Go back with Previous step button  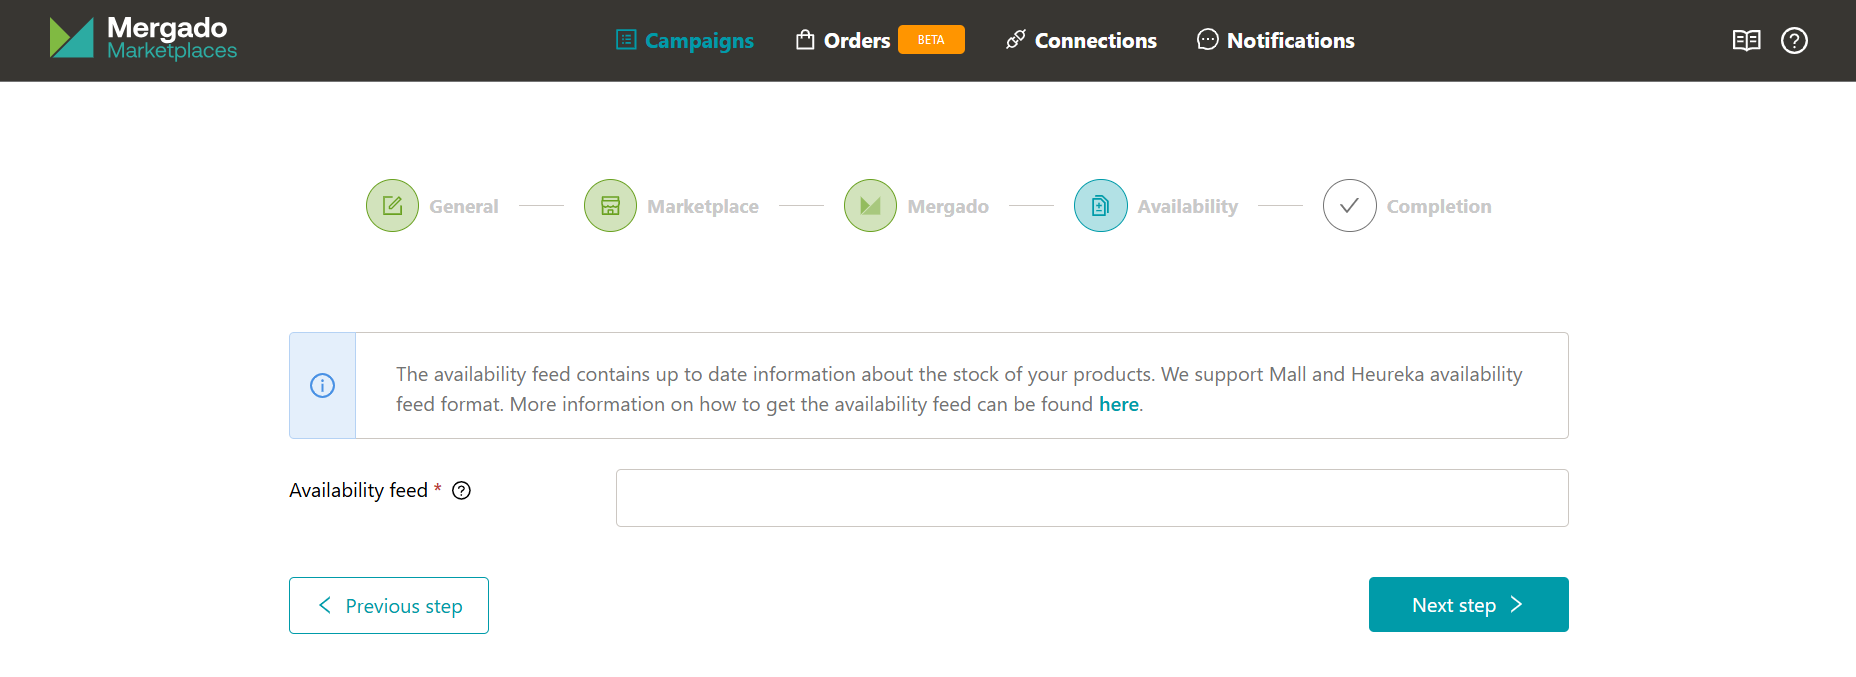pyautogui.click(x=389, y=605)
